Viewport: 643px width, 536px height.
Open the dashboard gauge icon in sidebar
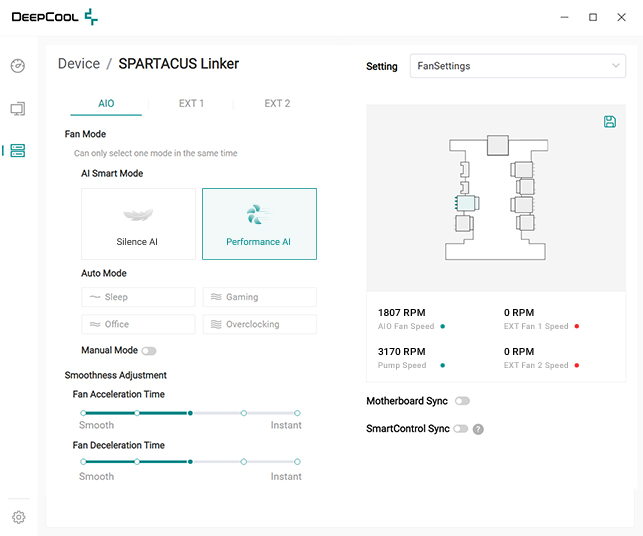(x=18, y=66)
